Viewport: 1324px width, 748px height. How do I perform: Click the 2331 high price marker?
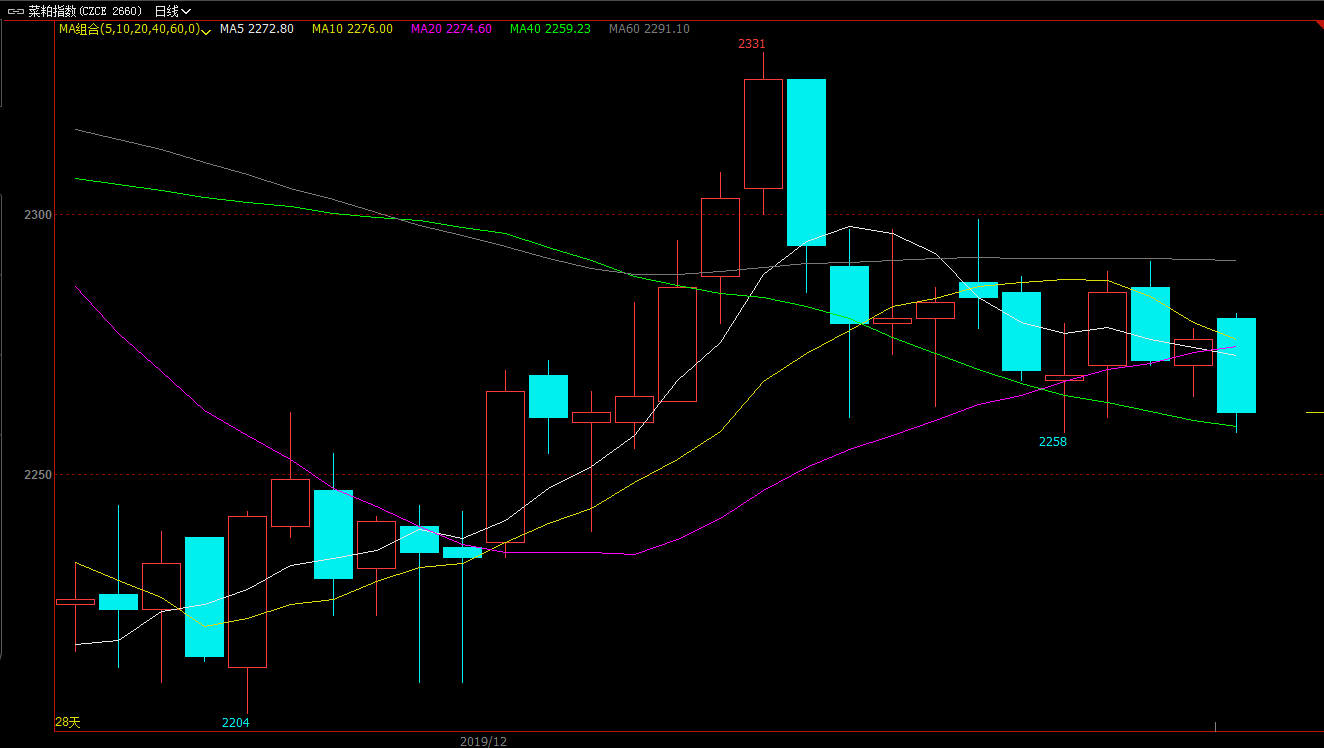coord(752,44)
